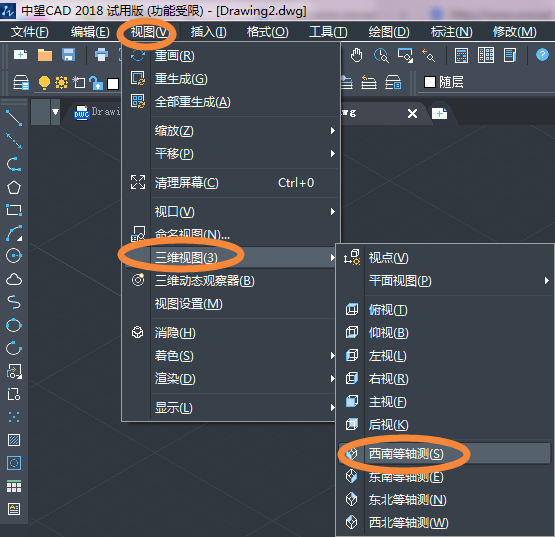Click the Pan hand icon

click(x=356, y=55)
